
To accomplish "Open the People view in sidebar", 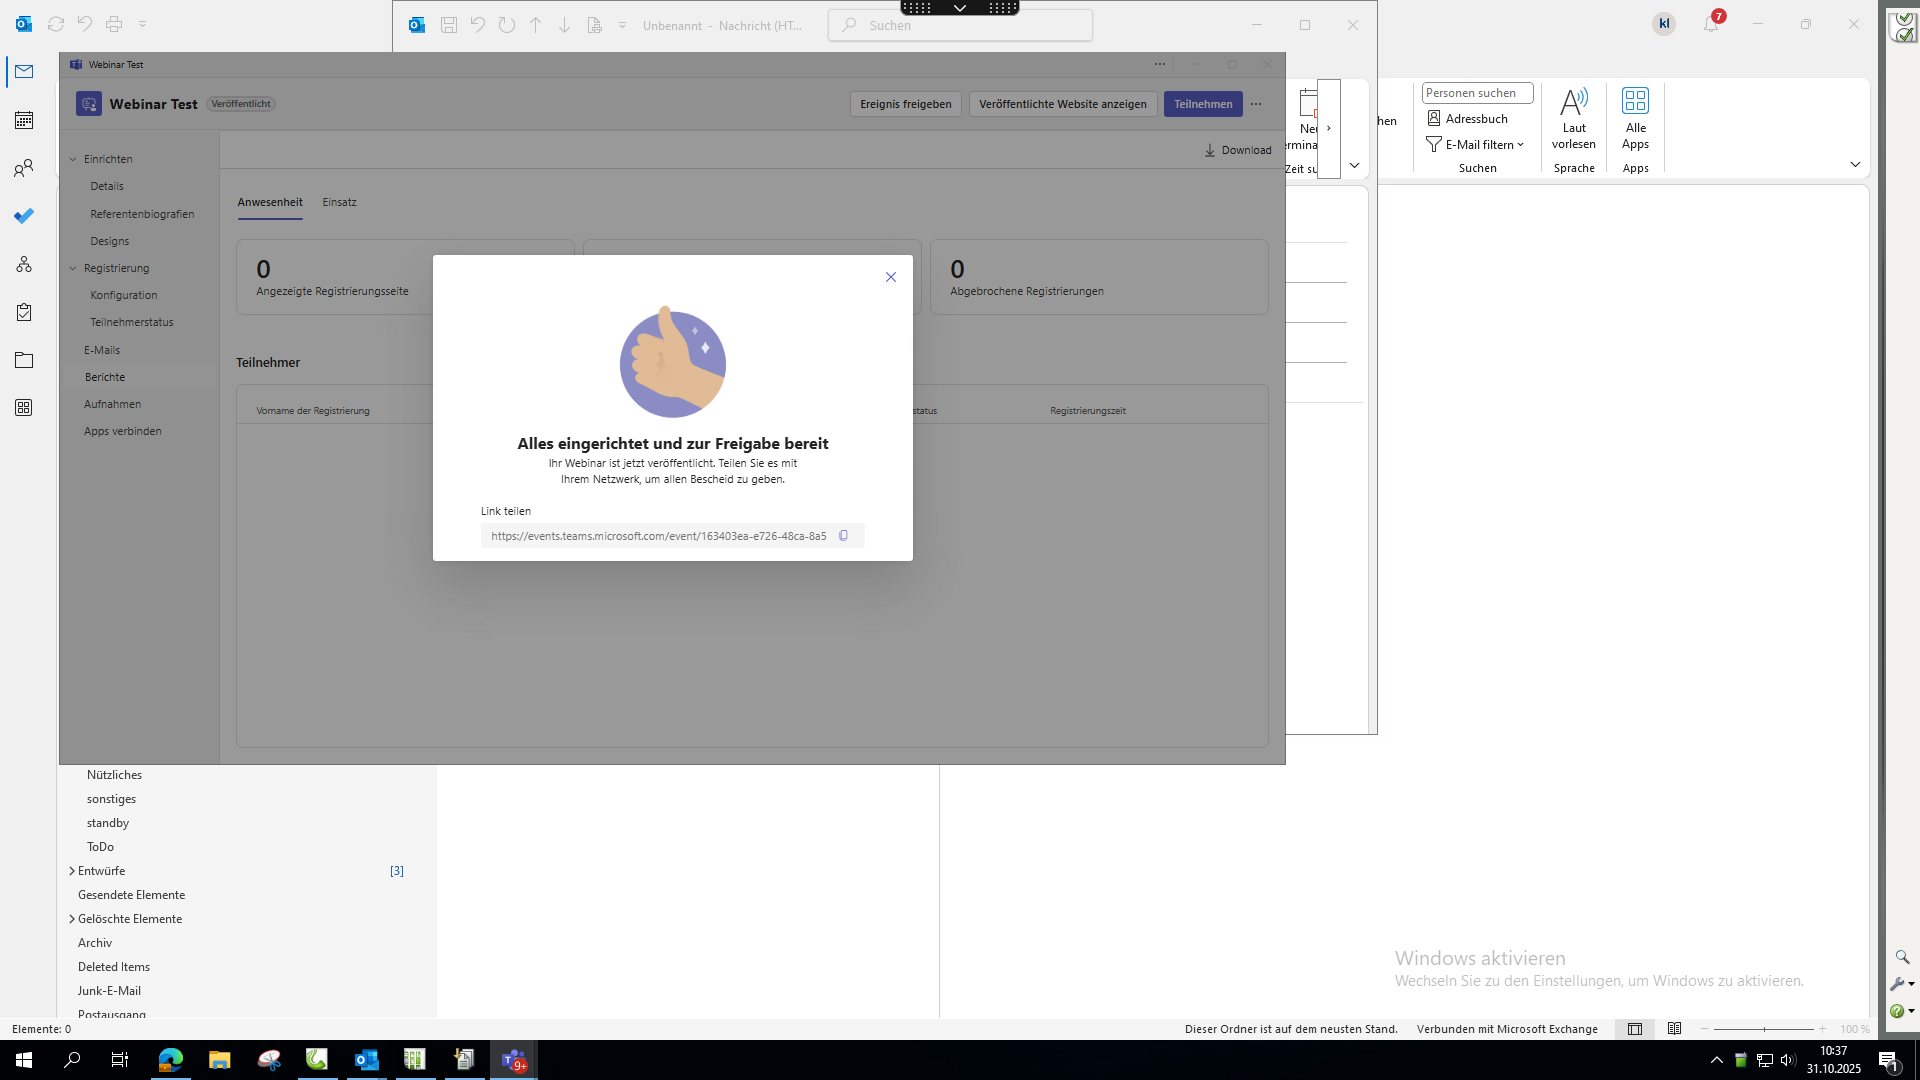I will click(24, 168).
